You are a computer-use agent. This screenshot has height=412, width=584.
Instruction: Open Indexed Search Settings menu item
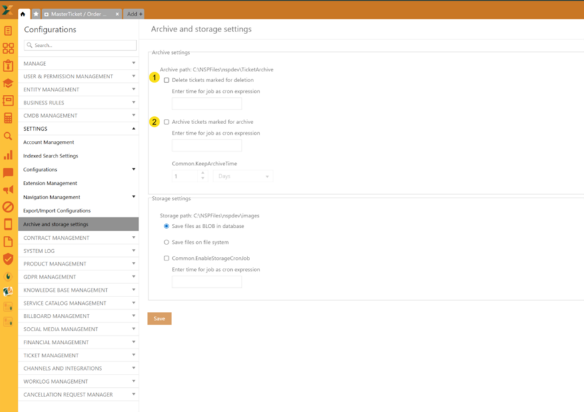pos(51,156)
